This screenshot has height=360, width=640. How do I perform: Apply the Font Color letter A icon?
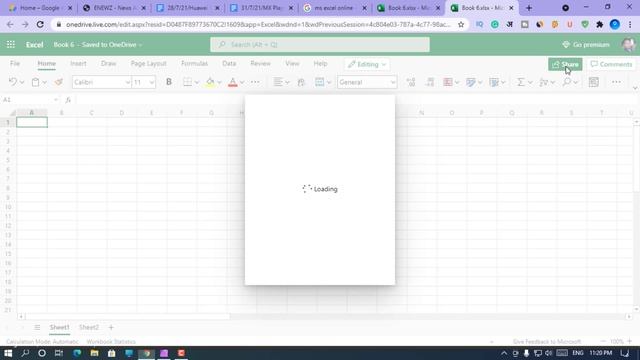233,82
